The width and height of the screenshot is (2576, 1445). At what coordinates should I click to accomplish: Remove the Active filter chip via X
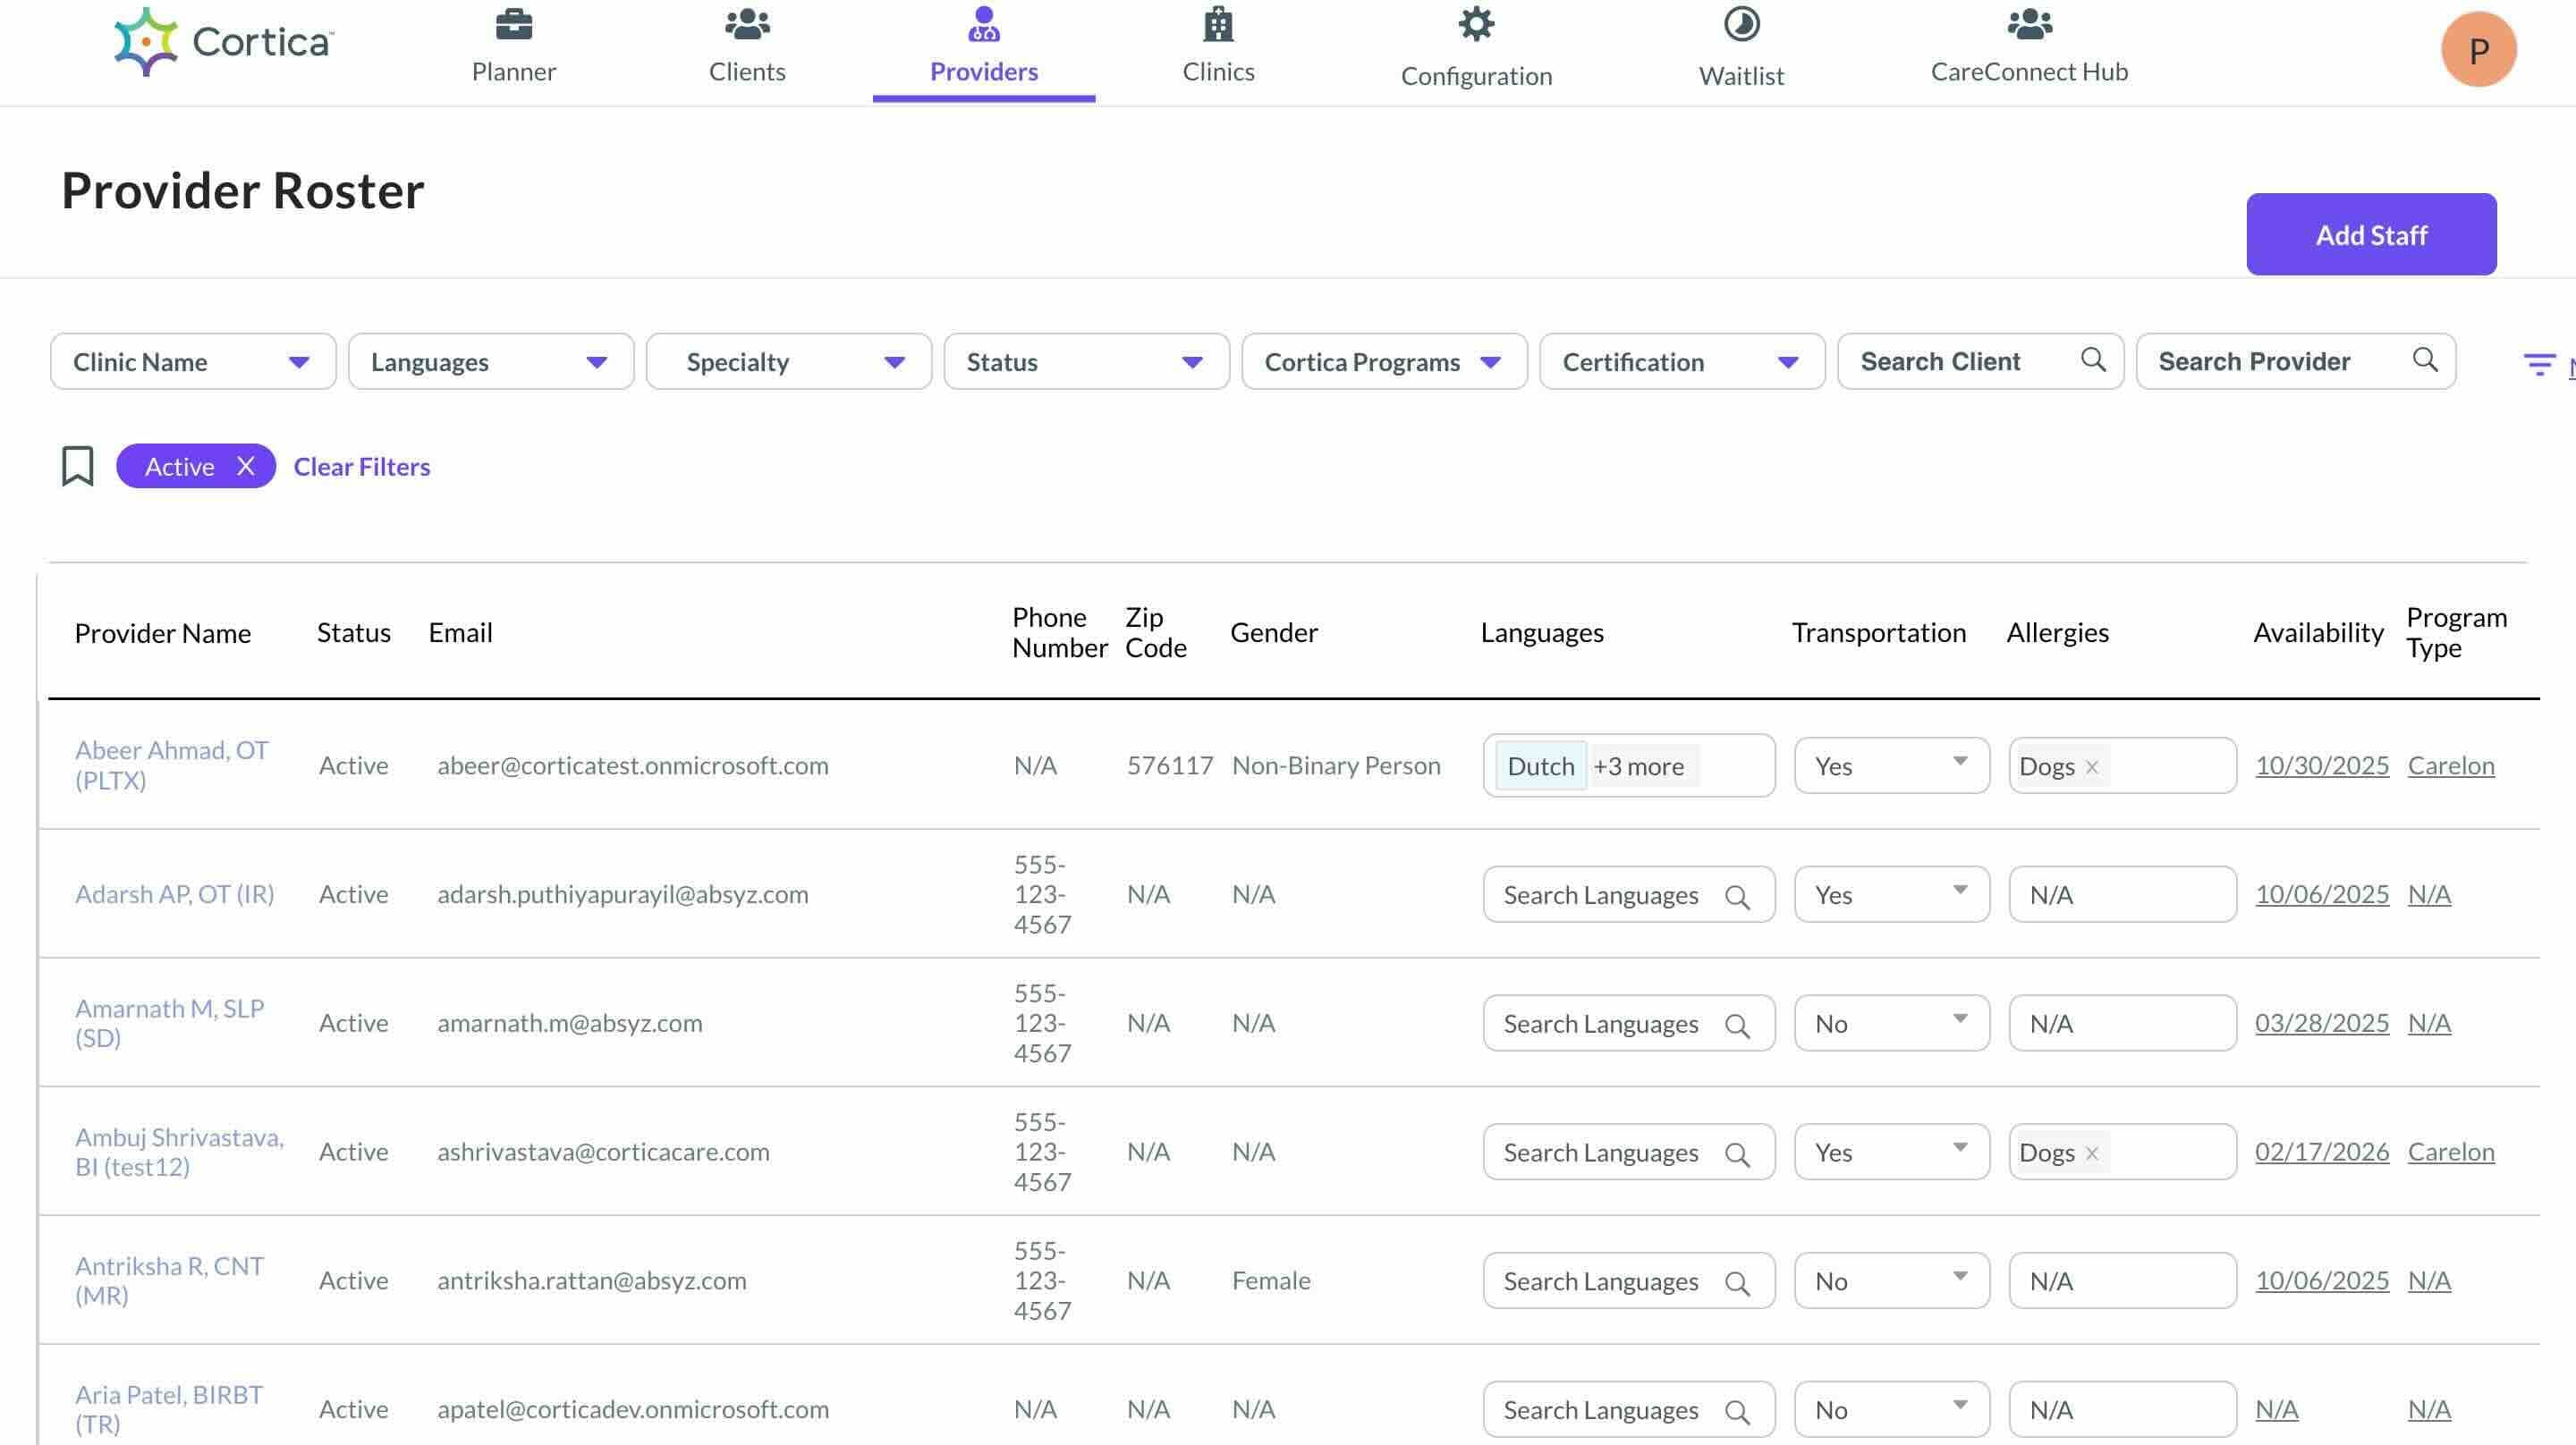coord(246,466)
